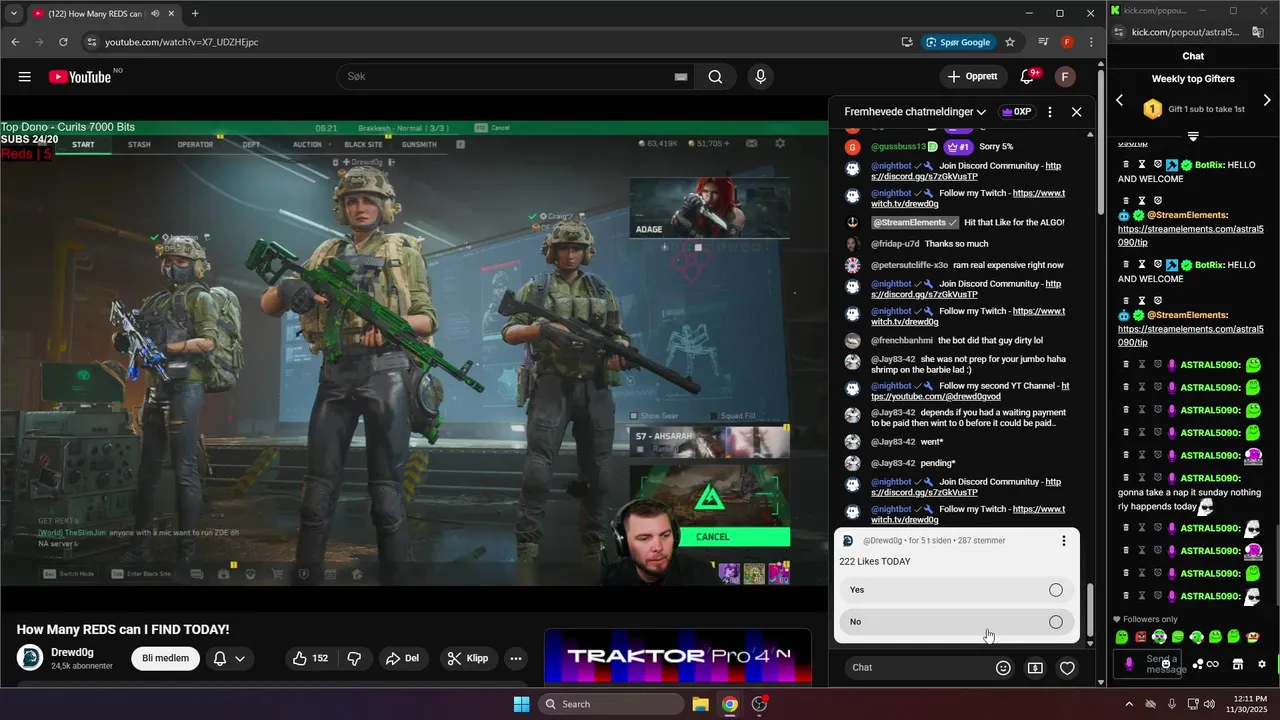
Task: Expand the Fremhevede chatmeldinger dropdown
Action: click(915, 112)
